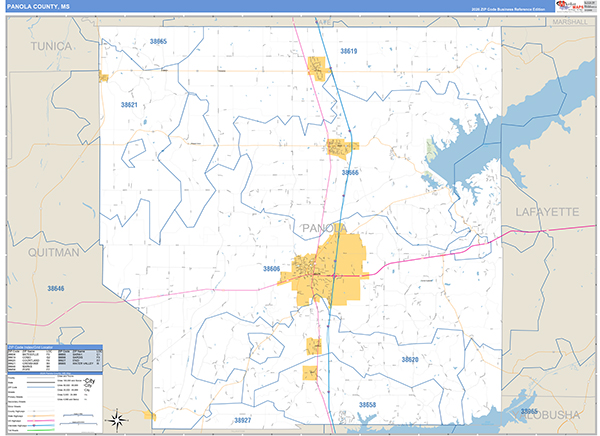Click the yellow town area above 38658
Image resolution: width=600 pixels, height=436 pixels.
313,372
